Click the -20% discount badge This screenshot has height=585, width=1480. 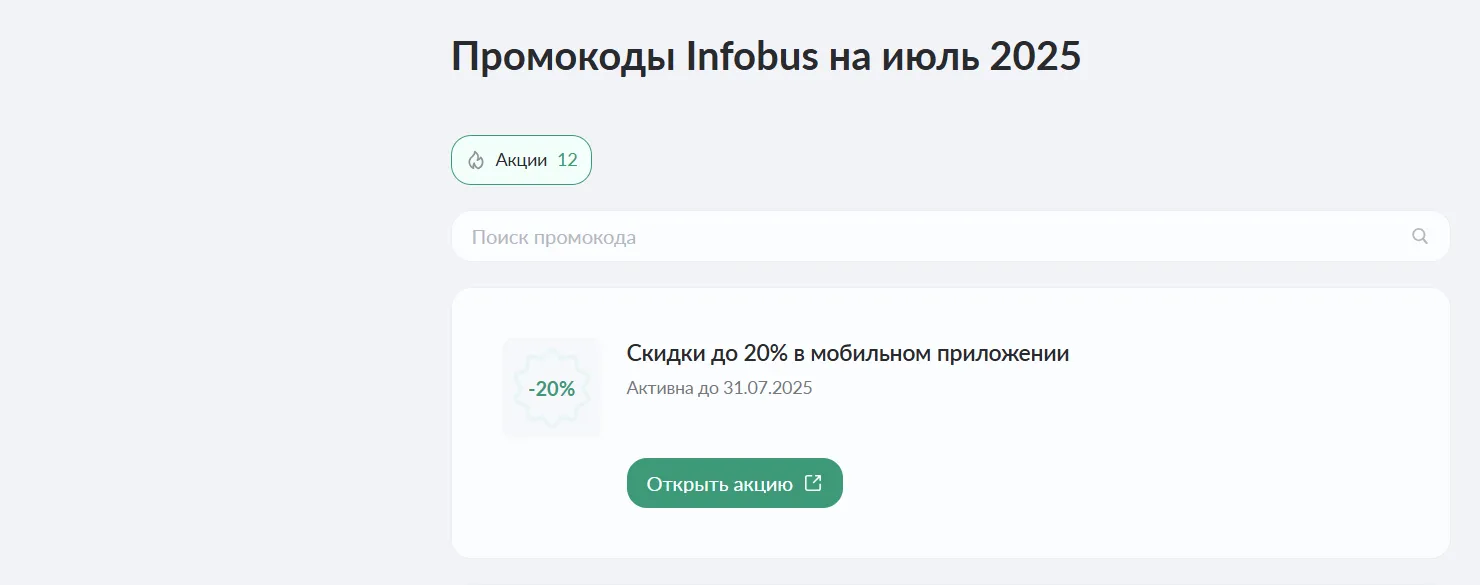[552, 388]
